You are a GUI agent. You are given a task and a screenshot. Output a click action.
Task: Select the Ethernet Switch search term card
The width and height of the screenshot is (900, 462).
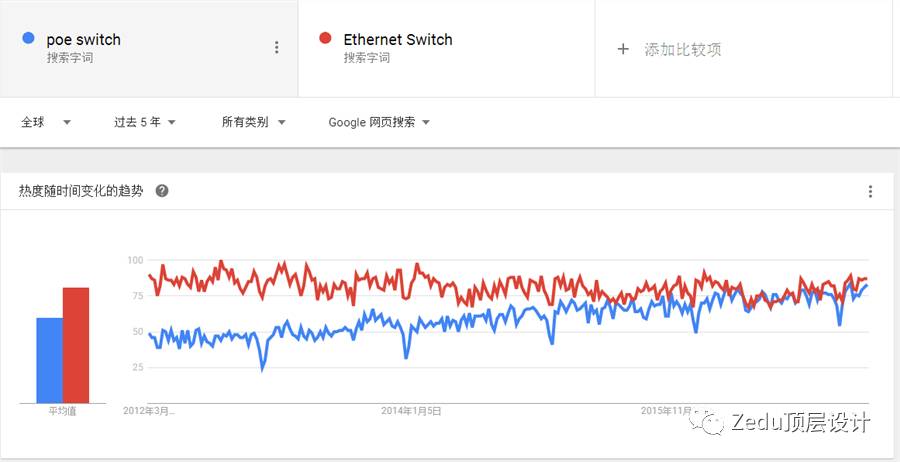click(447, 48)
